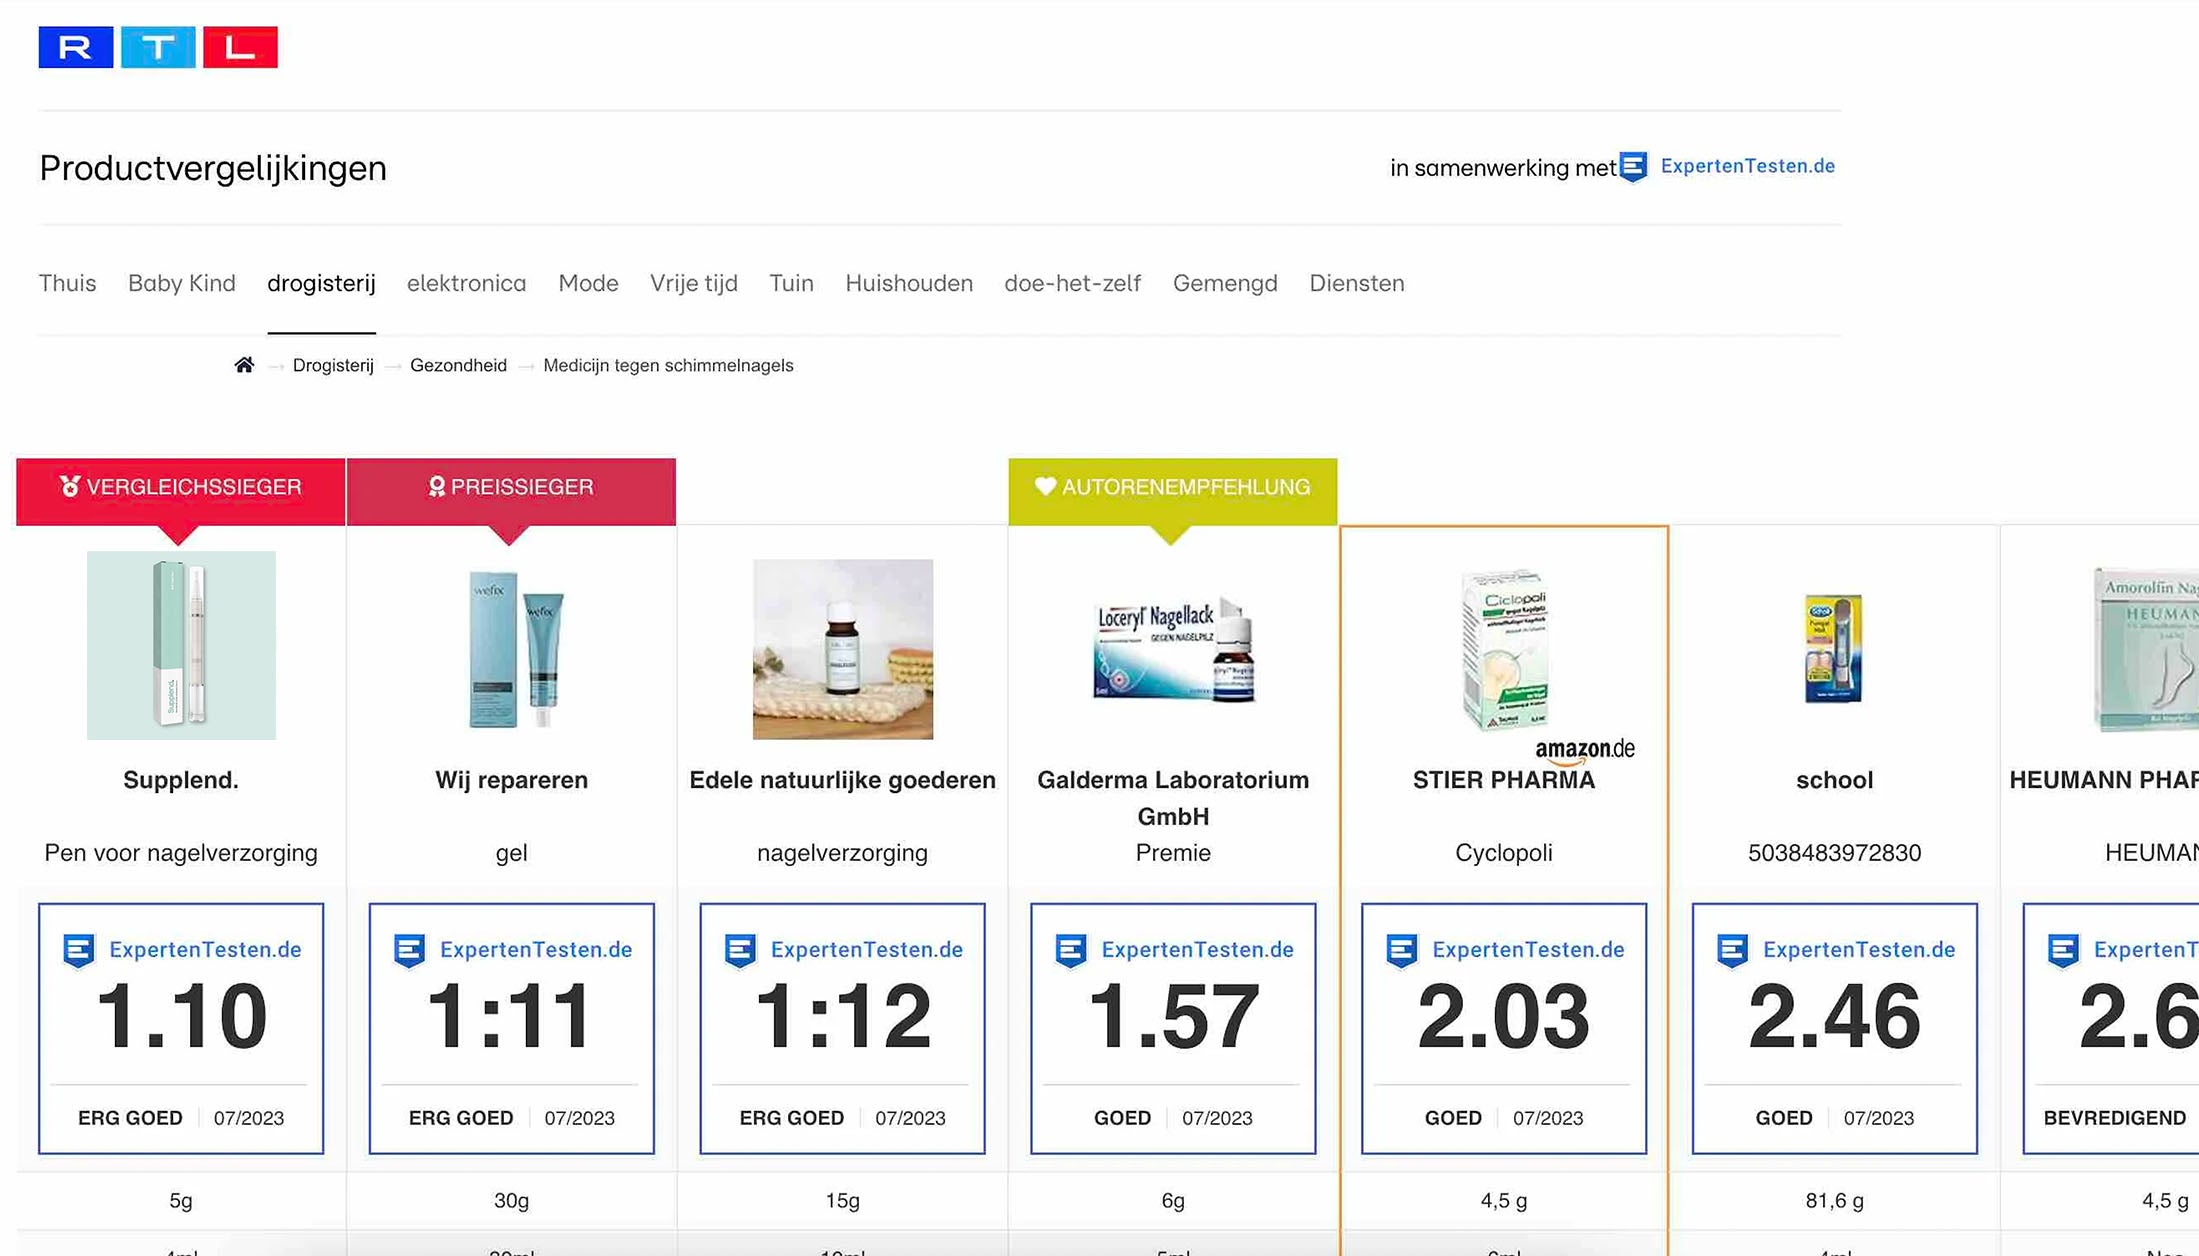The width and height of the screenshot is (2199, 1256).
Task: Open the Scholl product image
Action: point(1834,648)
